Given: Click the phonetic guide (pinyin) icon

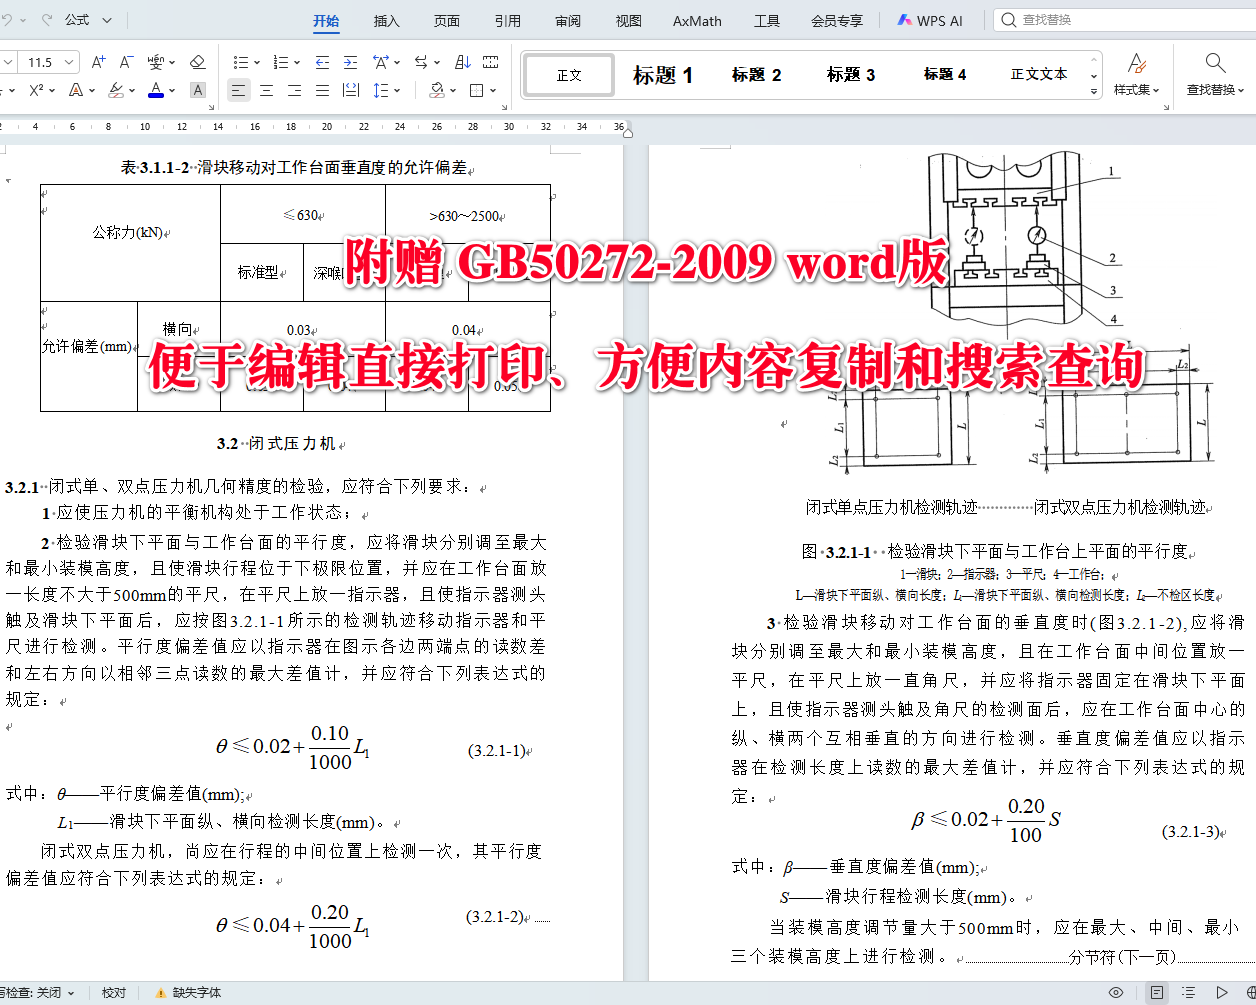Looking at the screenshot, I should pos(155,62).
